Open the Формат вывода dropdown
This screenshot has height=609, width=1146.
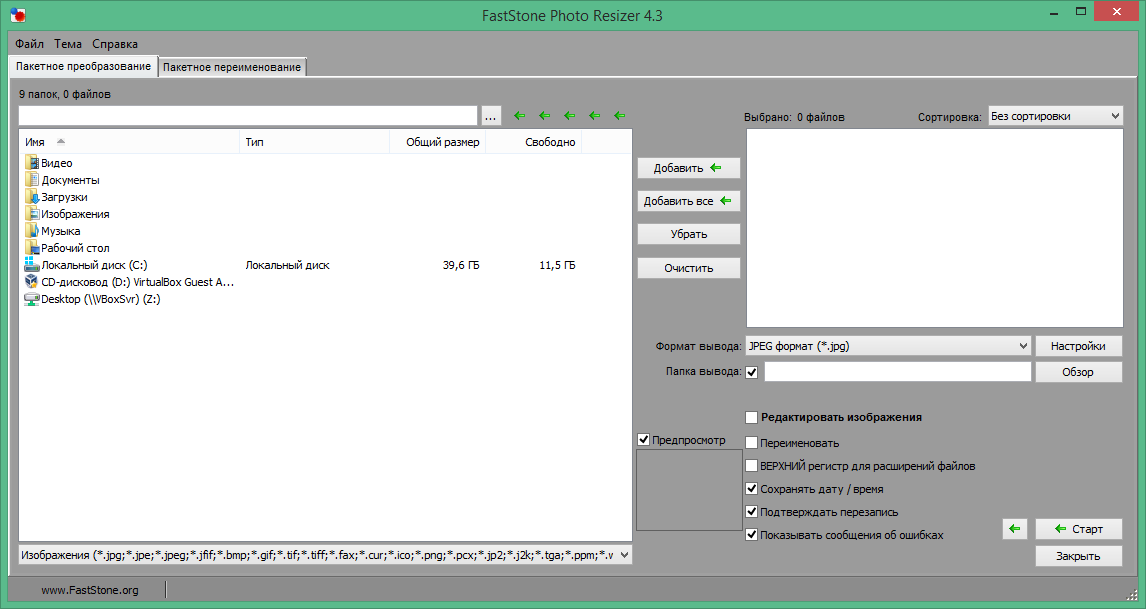tap(888, 346)
